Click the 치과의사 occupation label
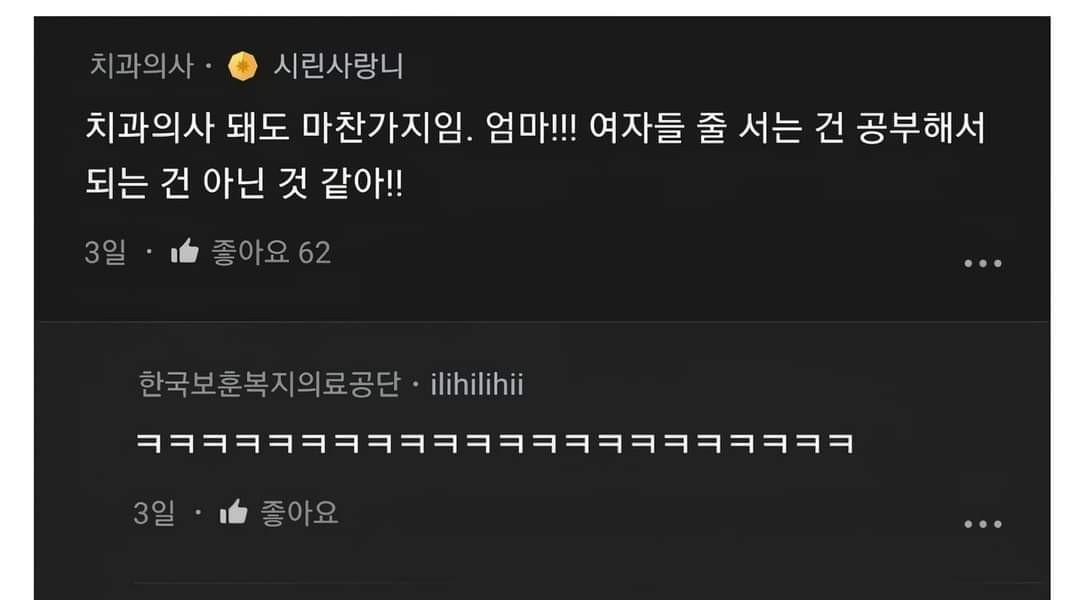 tap(141, 67)
